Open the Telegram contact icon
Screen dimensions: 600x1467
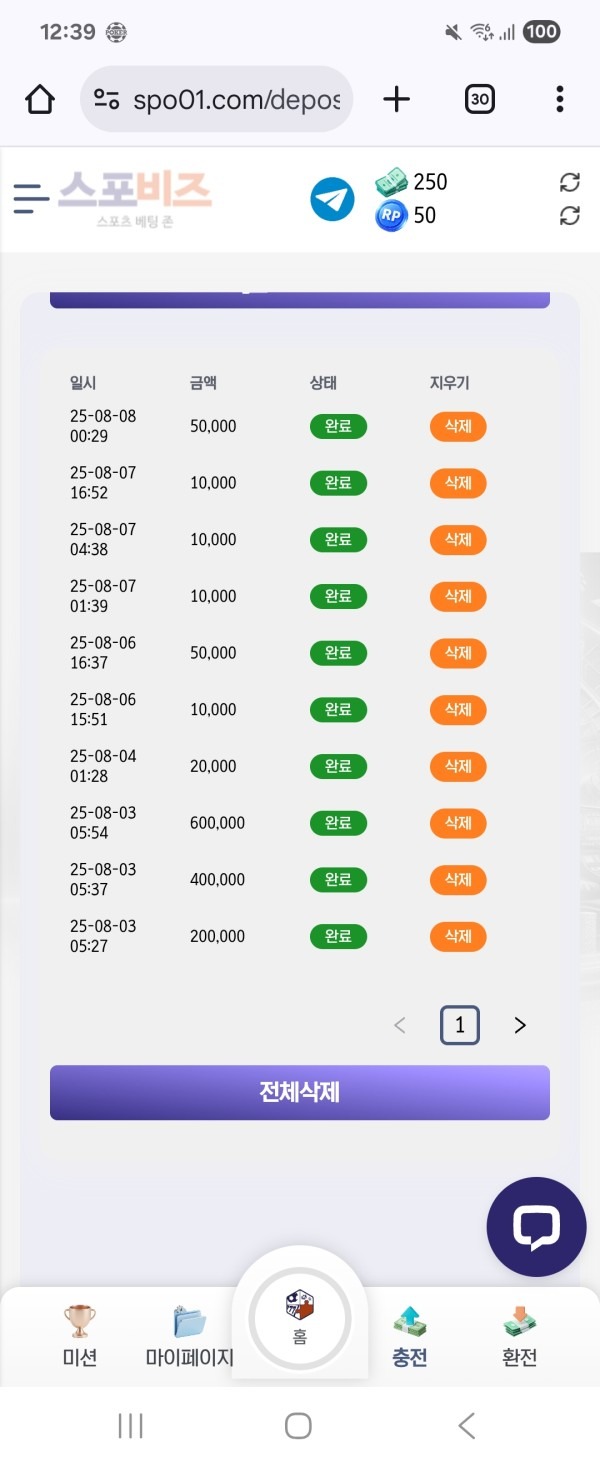click(332, 199)
